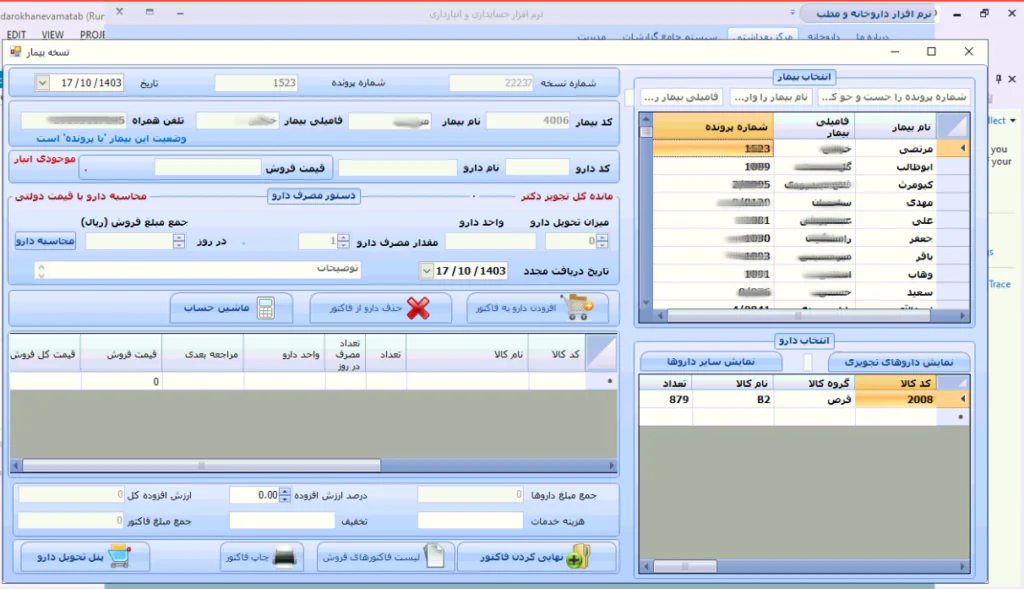Click the pin icon on the right docked panel

click(997, 79)
